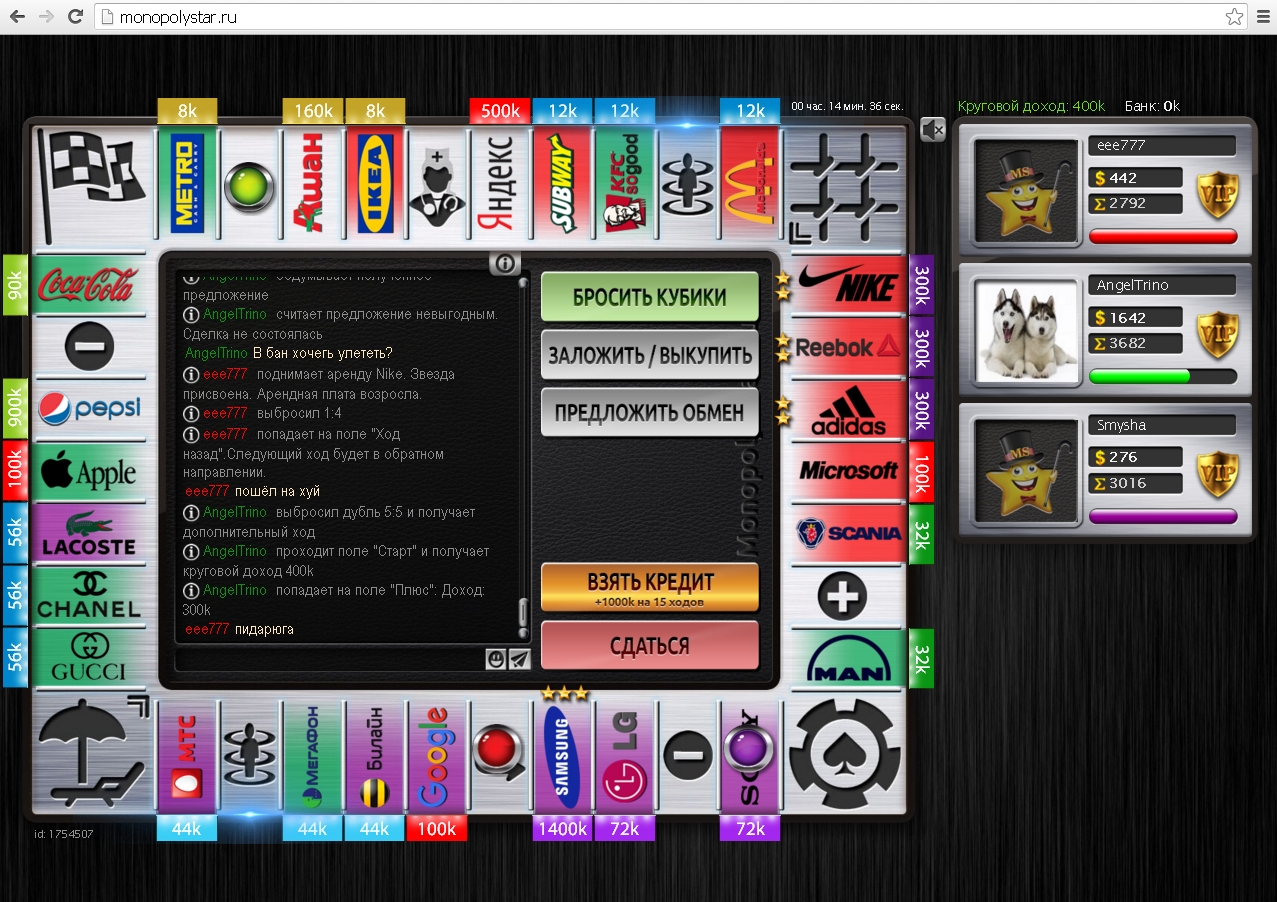Click the plus cell below Scania
This screenshot has width=1277, height=902.
(842, 597)
